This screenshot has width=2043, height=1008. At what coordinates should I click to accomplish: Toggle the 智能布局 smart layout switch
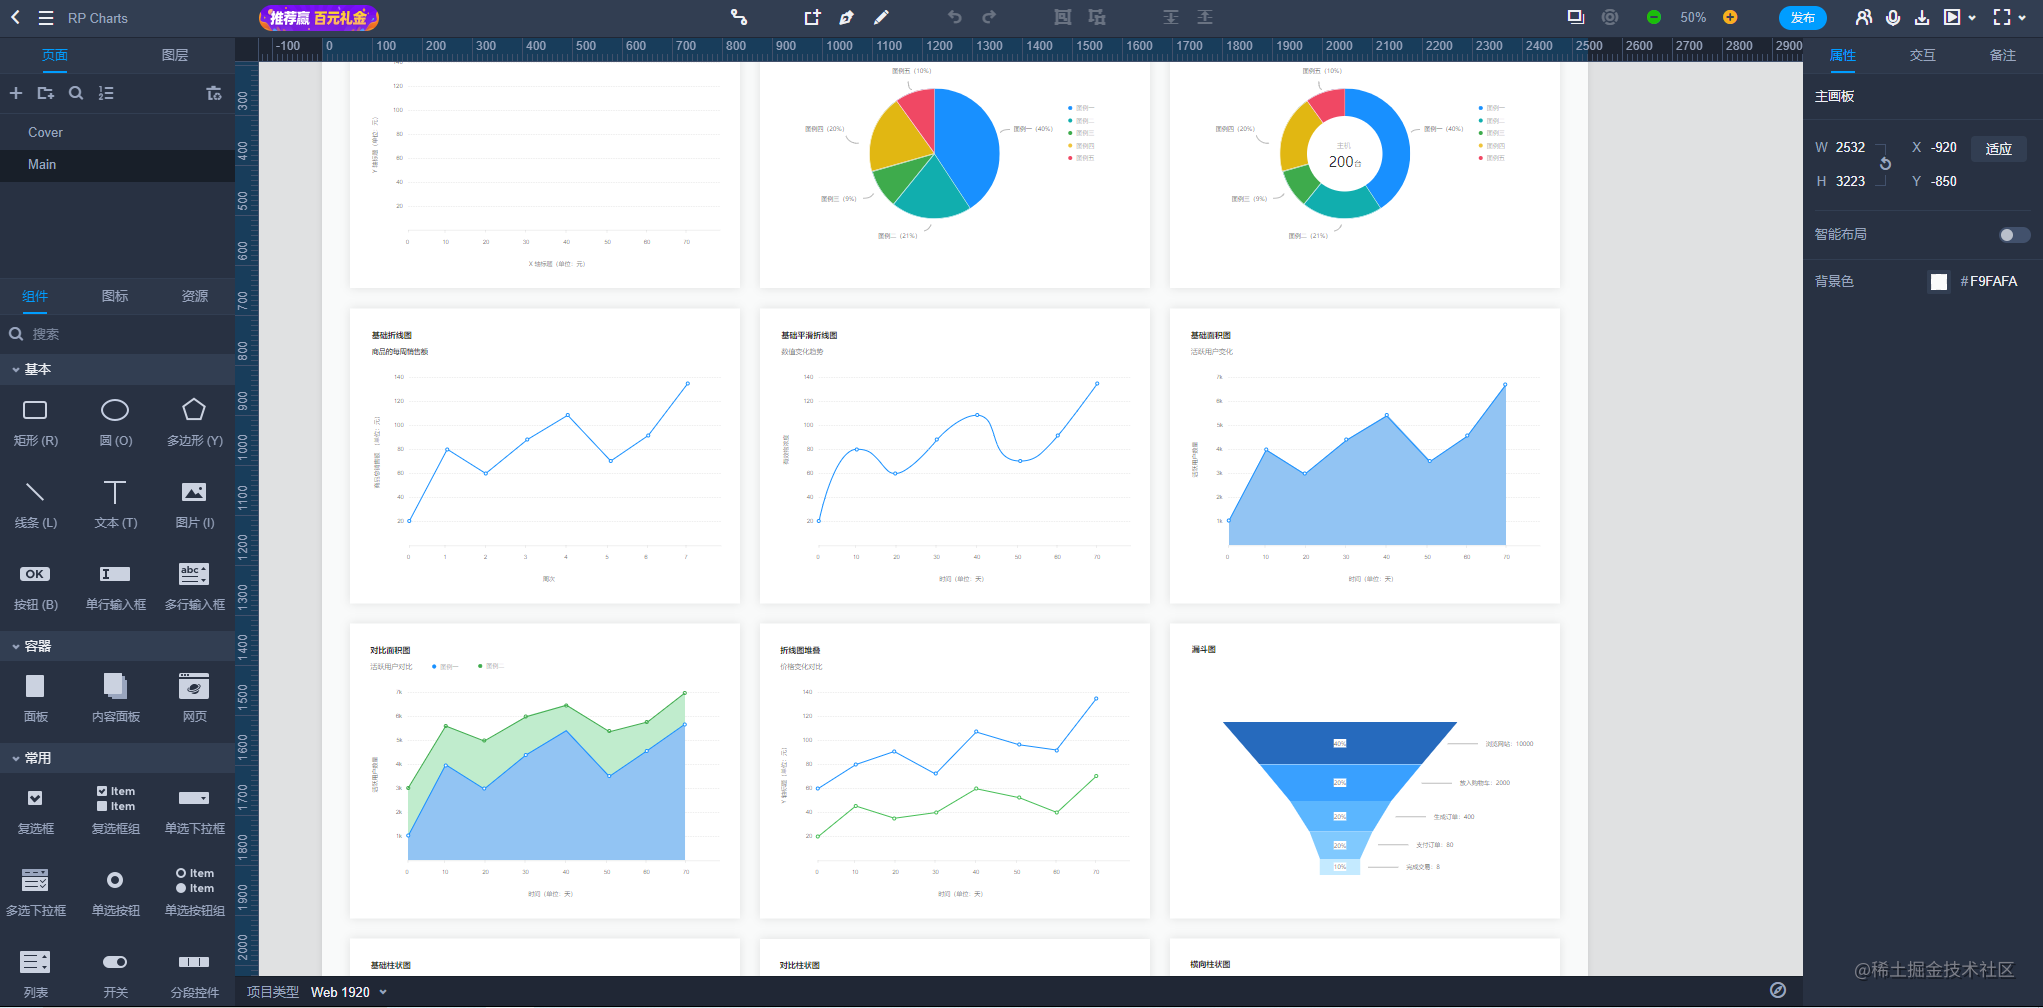[x=2014, y=235]
